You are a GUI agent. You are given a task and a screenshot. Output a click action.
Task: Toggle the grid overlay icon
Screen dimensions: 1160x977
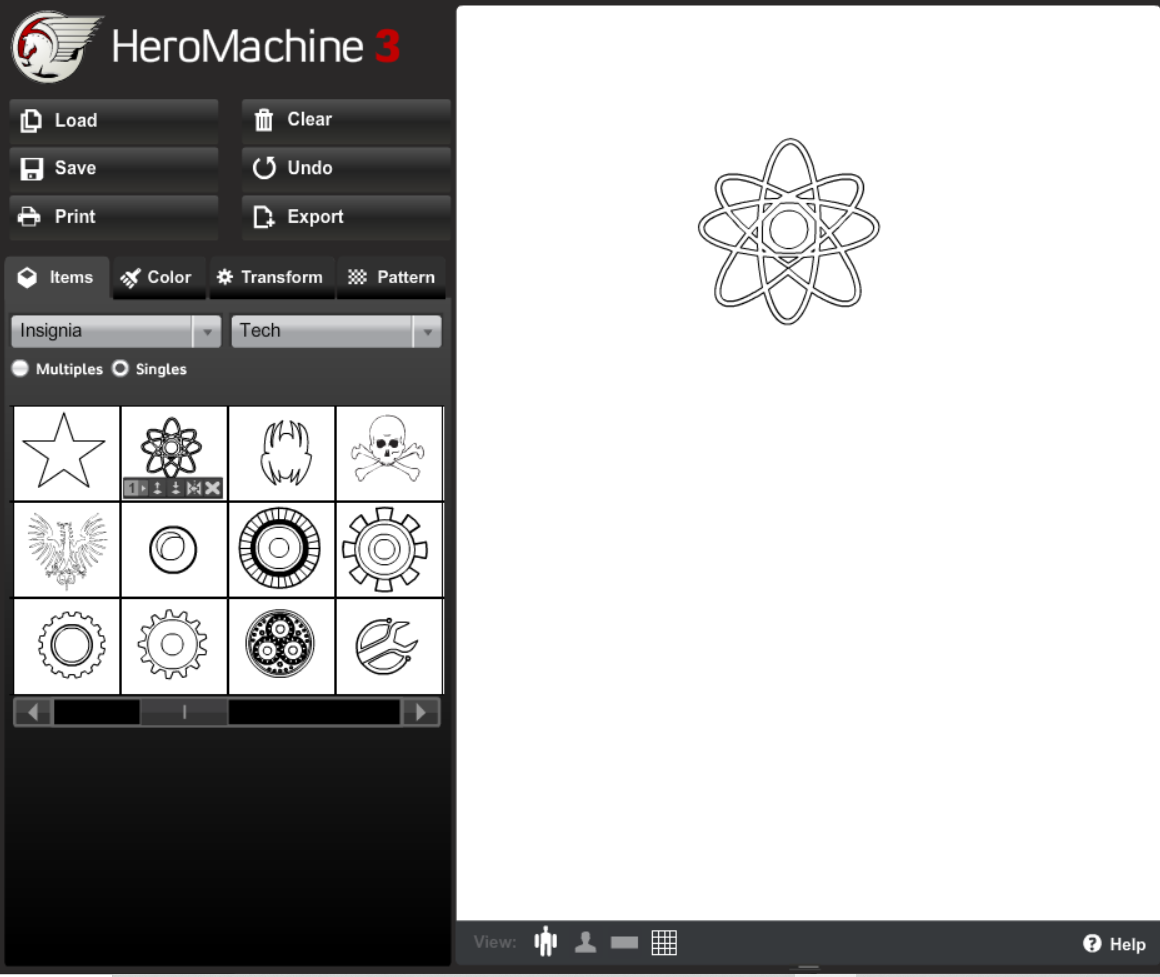pos(664,942)
